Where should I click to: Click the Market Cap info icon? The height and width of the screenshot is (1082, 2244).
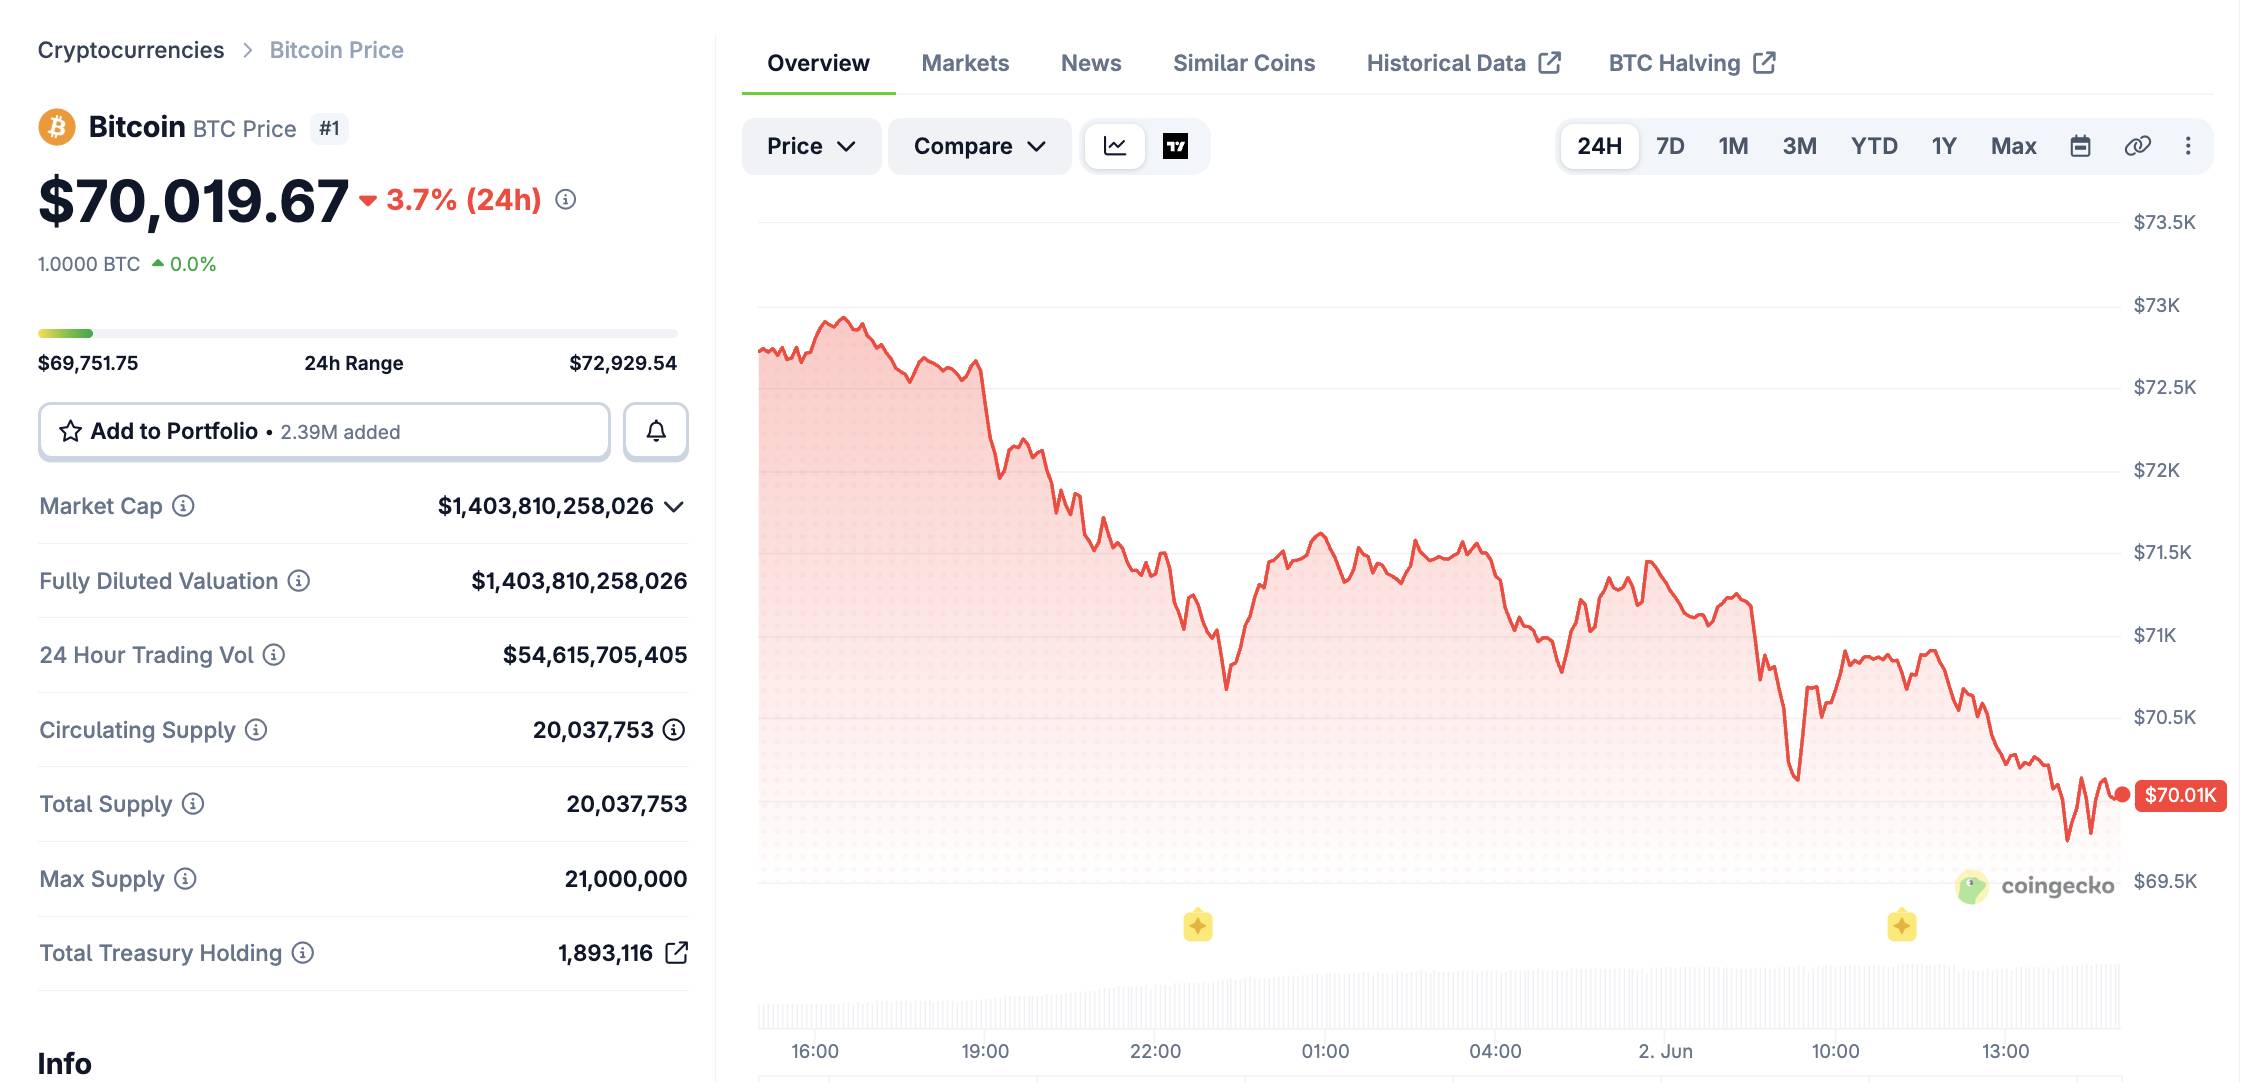tap(183, 506)
